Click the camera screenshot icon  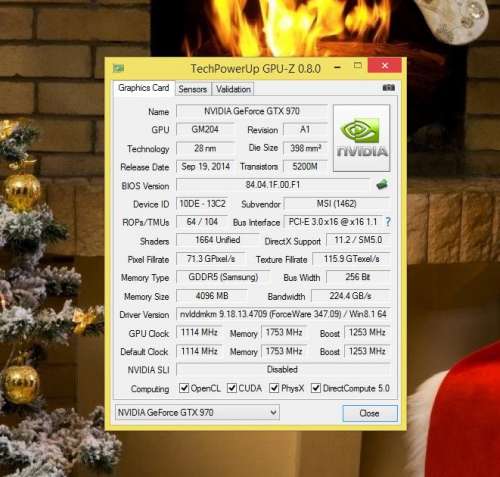point(389,88)
